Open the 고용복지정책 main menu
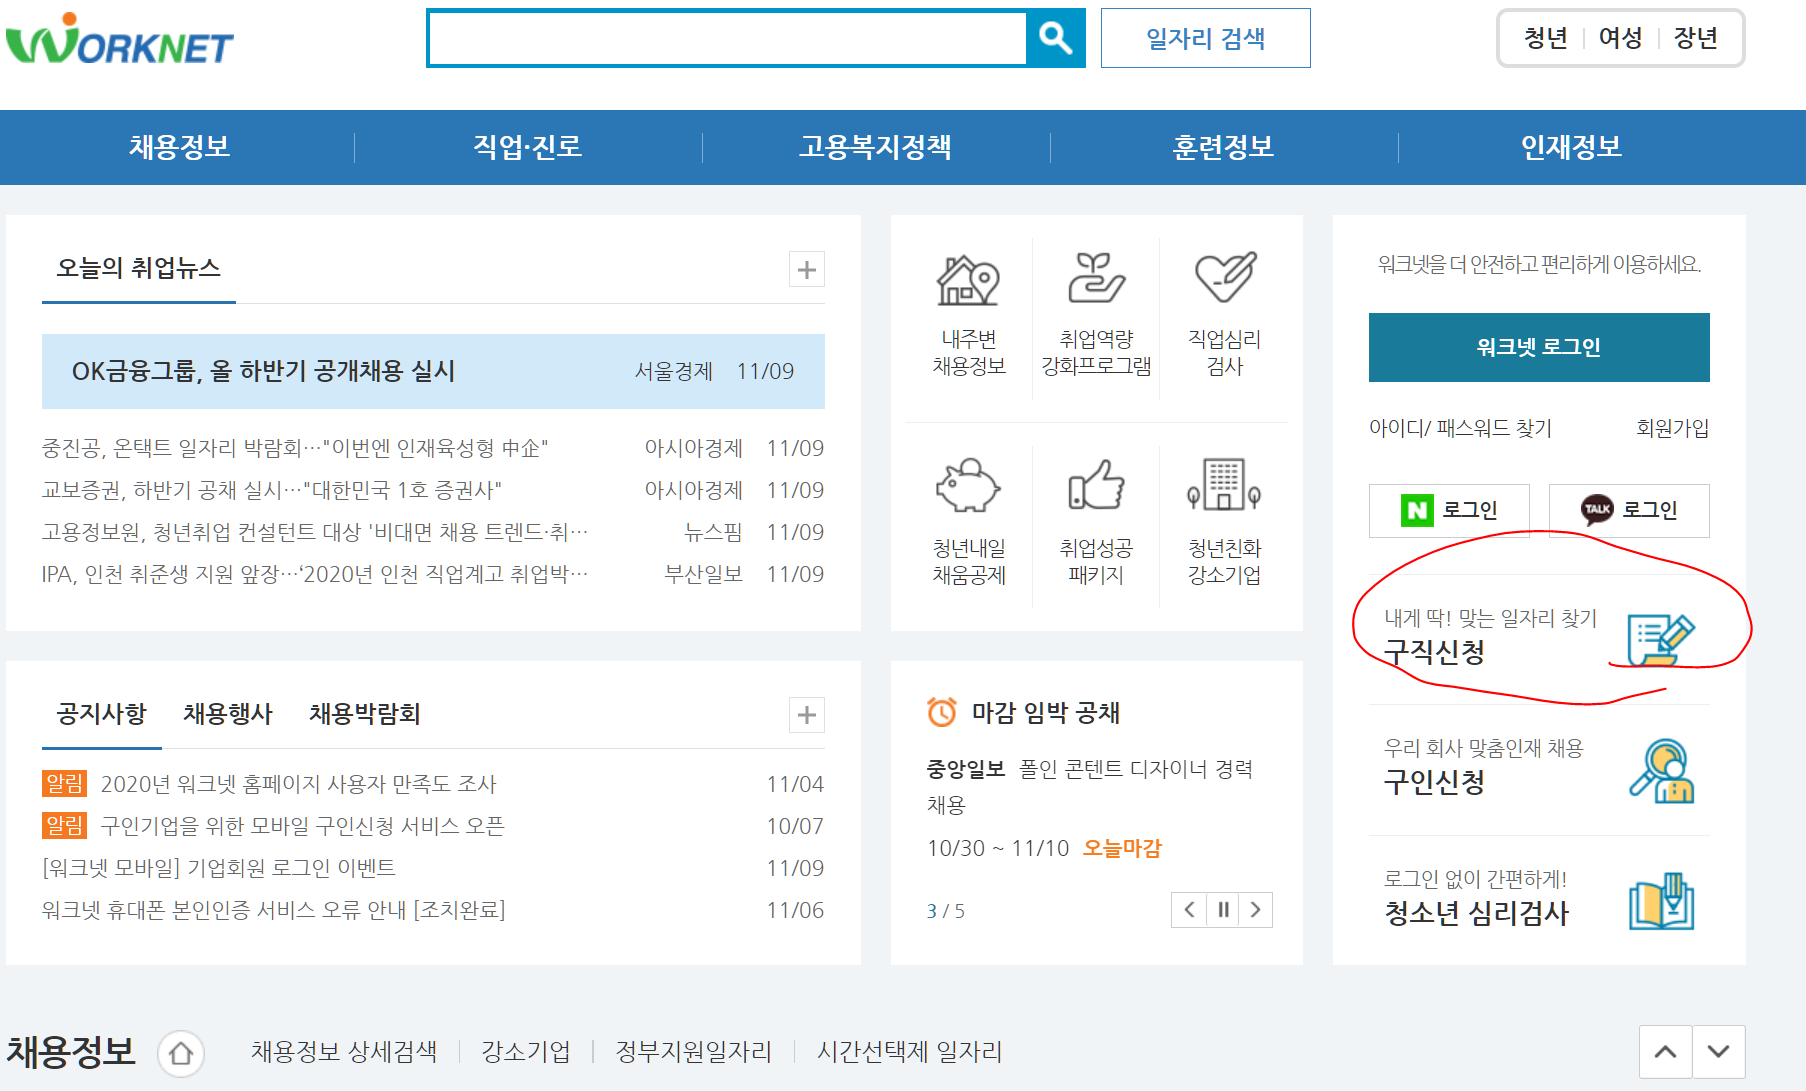Viewport: 1806px width, 1091px height. click(876, 147)
